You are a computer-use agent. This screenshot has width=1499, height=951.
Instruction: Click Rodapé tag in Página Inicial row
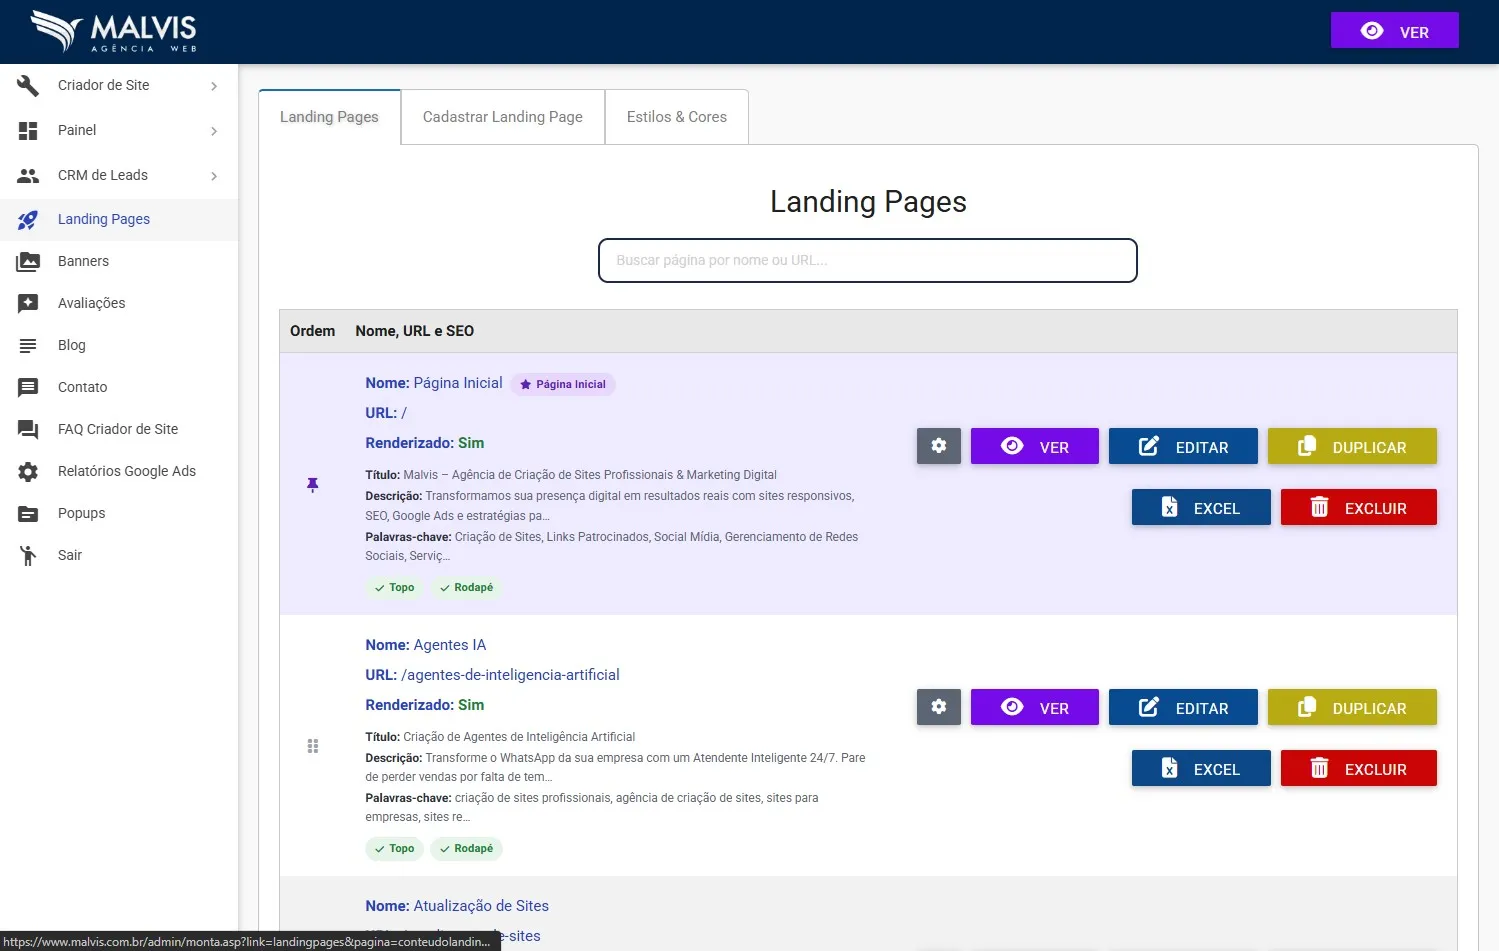pyautogui.click(x=466, y=588)
